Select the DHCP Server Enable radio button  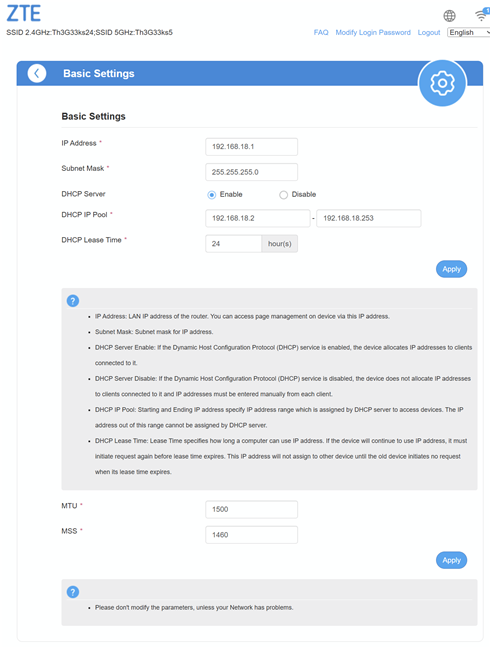(x=212, y=195)
